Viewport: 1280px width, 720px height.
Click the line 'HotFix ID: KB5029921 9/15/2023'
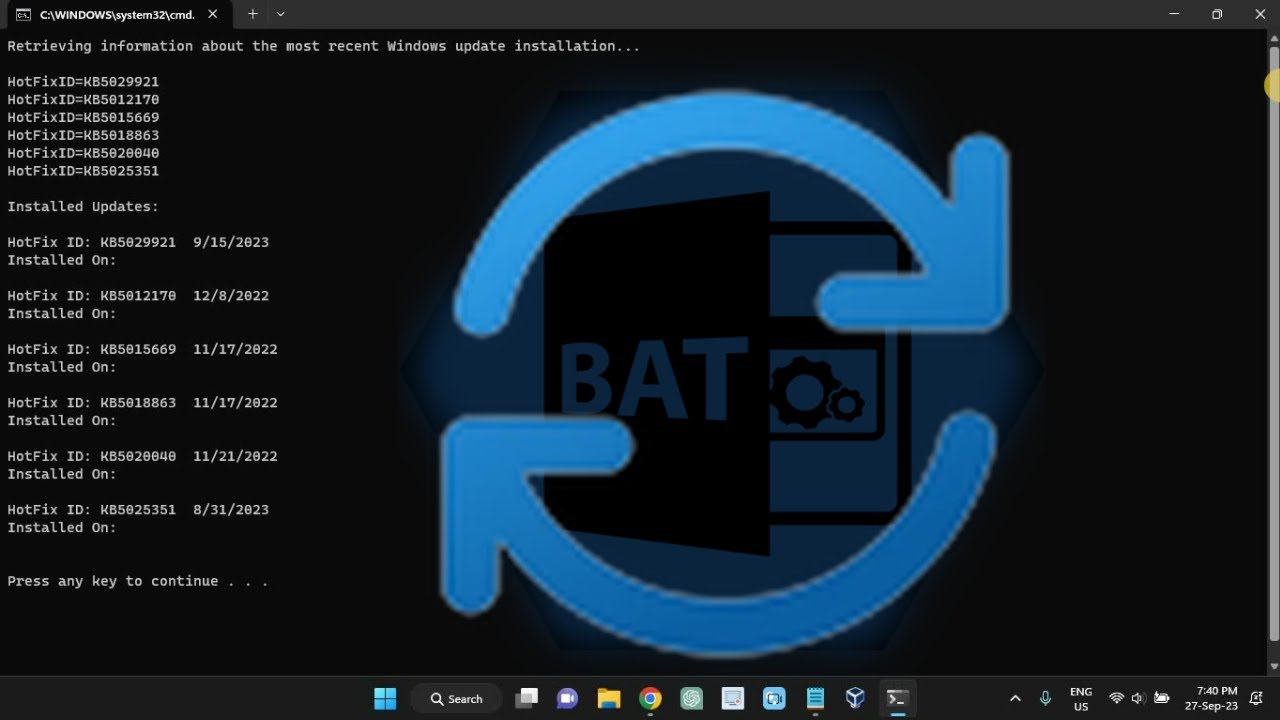pos(138,243)
